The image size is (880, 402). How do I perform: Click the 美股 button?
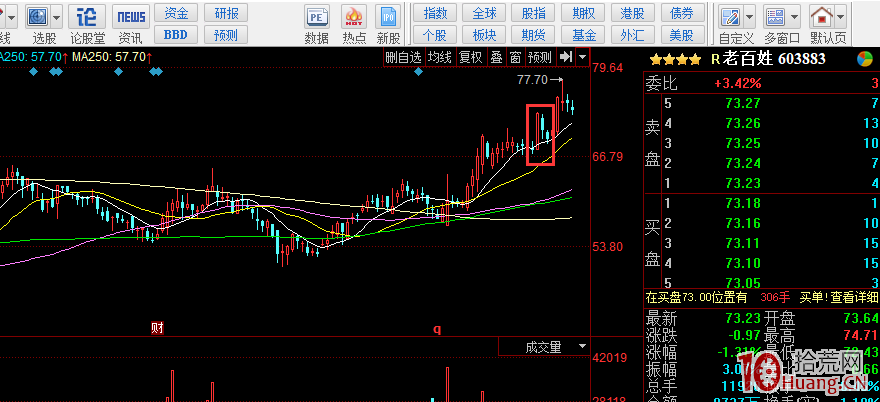pos(682,35)
